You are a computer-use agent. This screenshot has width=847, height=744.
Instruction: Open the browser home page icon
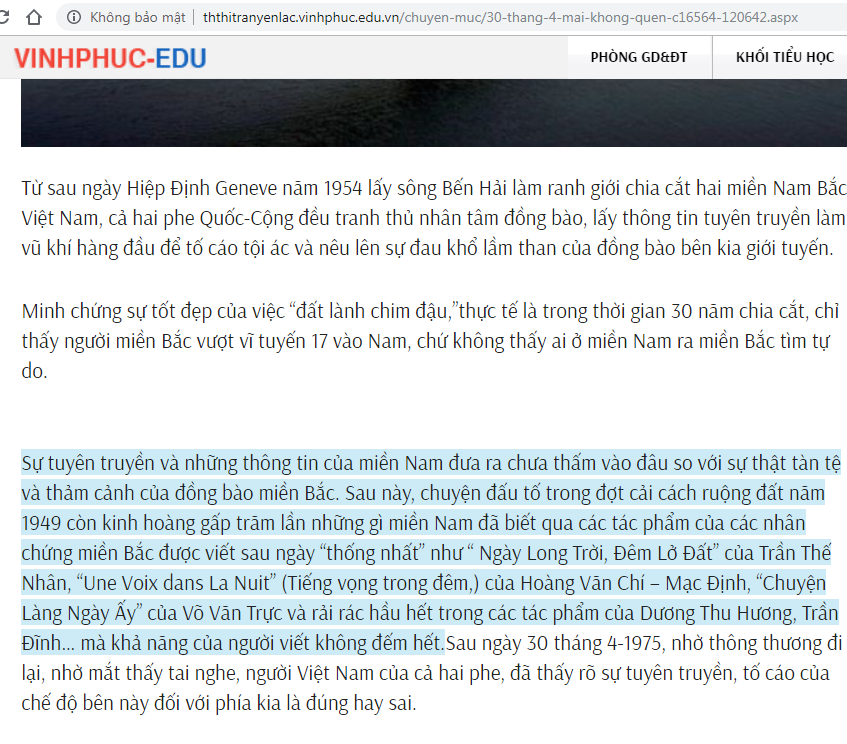(34, 17)
